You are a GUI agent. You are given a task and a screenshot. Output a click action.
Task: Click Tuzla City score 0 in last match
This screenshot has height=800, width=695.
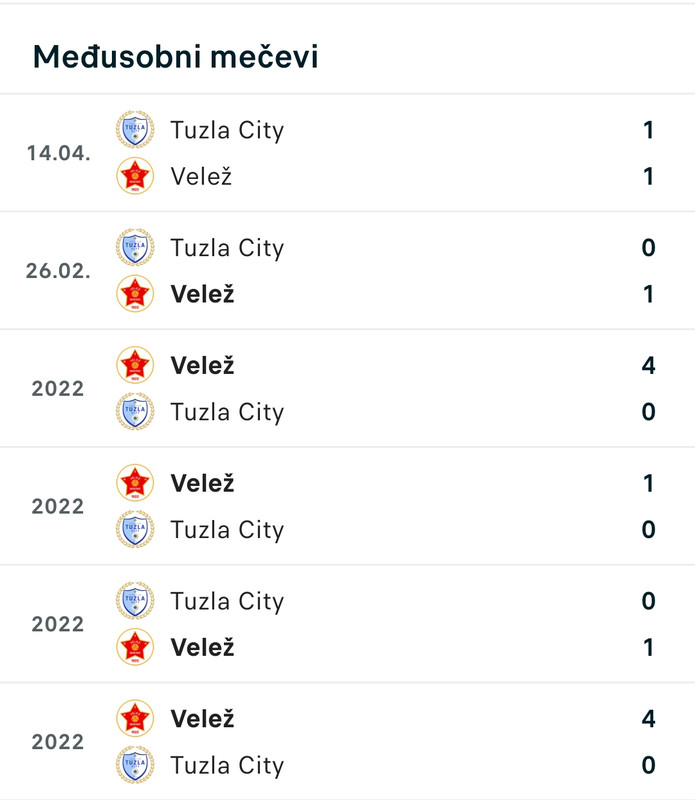pyautogui.click(x=648, y=765)
